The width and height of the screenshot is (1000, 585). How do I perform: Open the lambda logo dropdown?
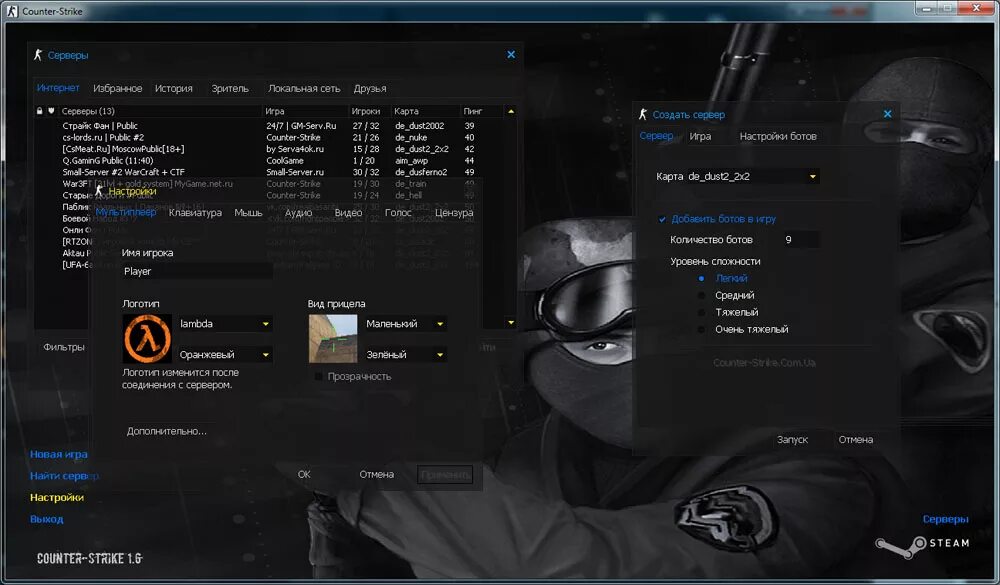[x=224, y=324]
